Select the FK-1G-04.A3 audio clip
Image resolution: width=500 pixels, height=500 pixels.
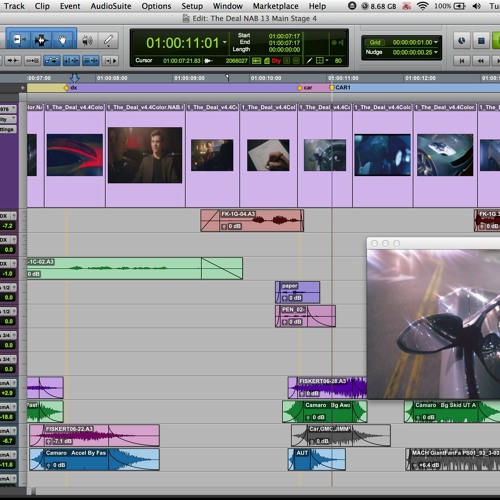pos(252,220)
